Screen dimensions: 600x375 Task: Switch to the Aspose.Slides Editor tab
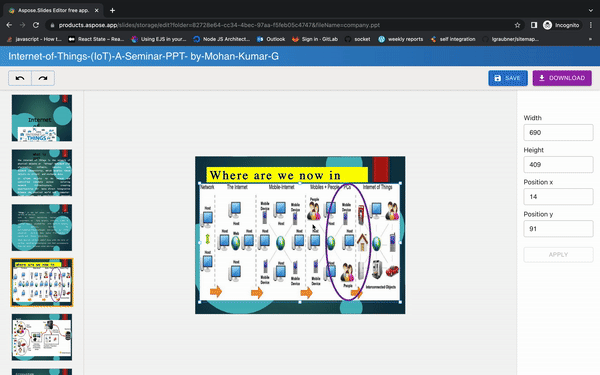click(x=54, y=10)
